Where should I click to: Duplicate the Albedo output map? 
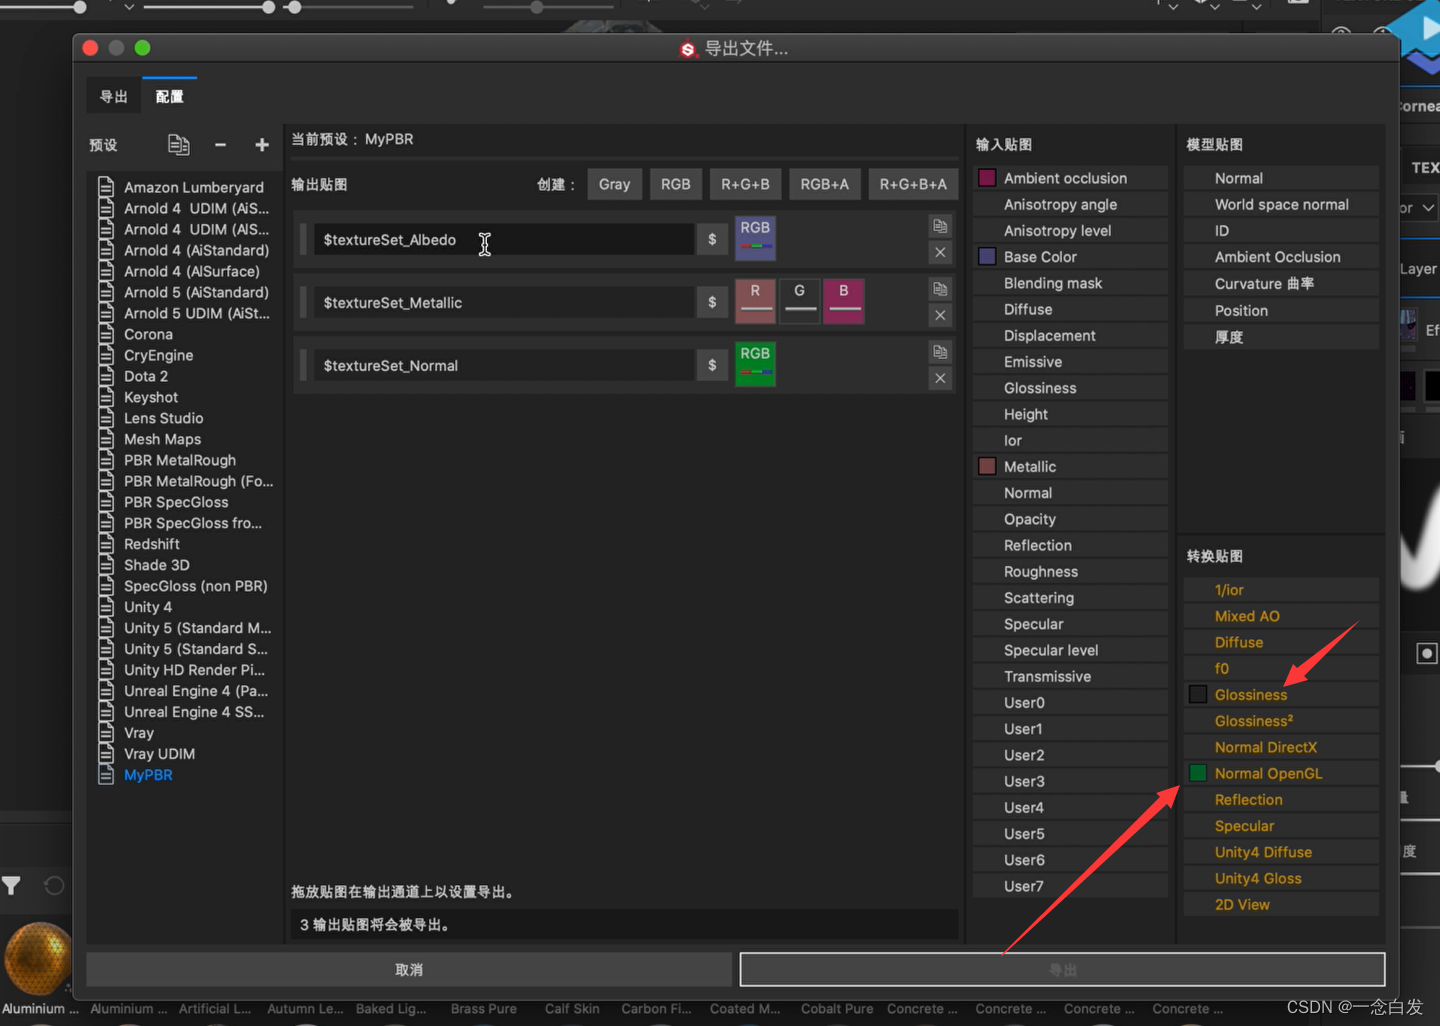(x=940, y=226)
